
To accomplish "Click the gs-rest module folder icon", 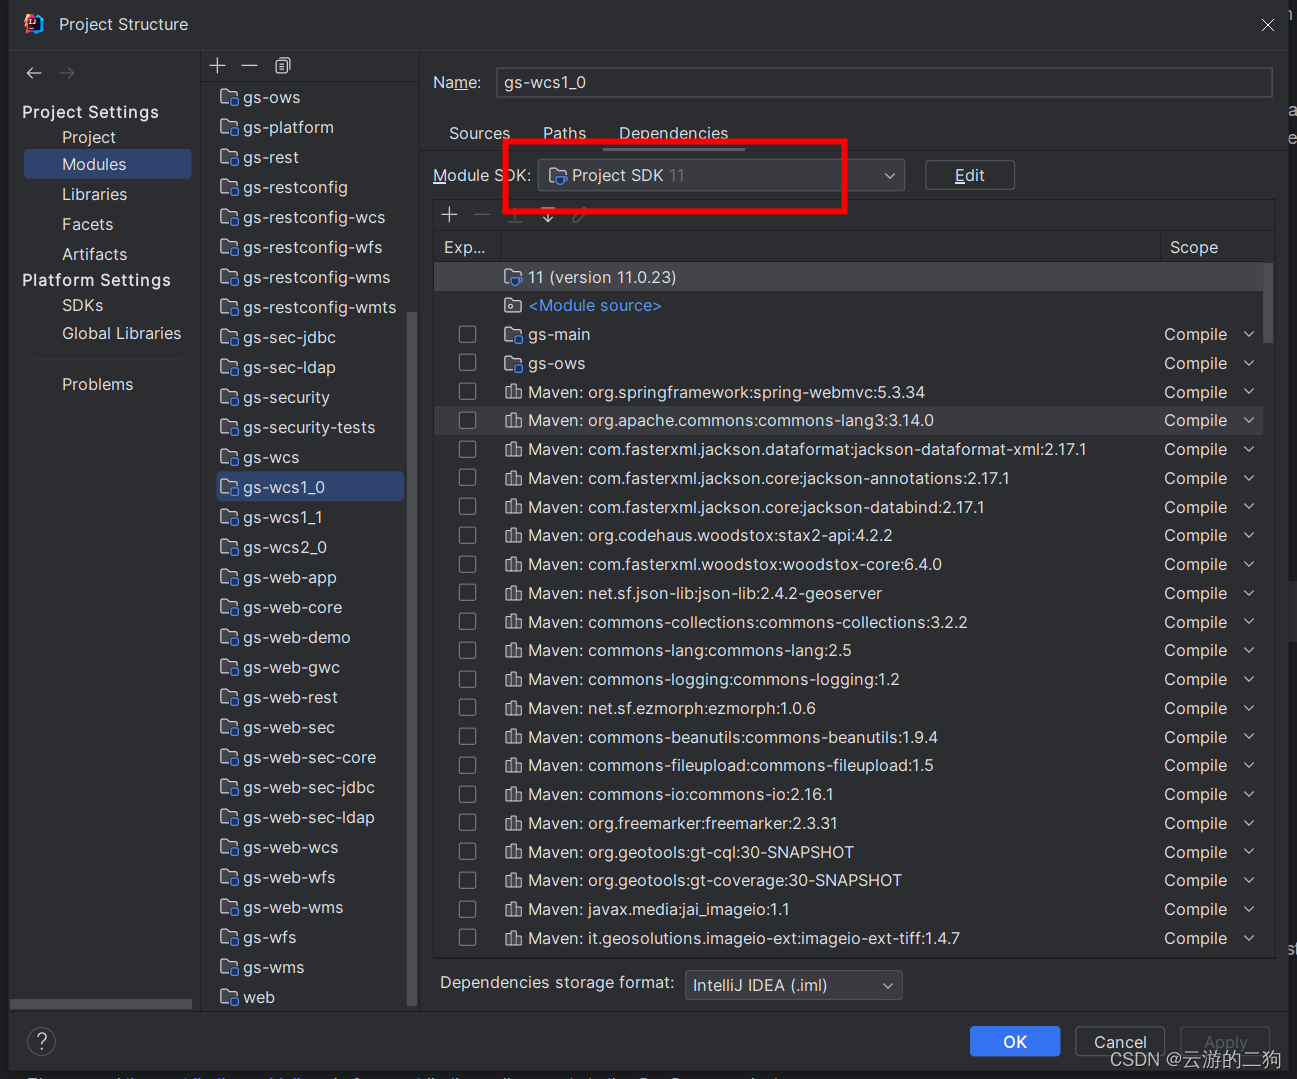I will coord(229,157).
